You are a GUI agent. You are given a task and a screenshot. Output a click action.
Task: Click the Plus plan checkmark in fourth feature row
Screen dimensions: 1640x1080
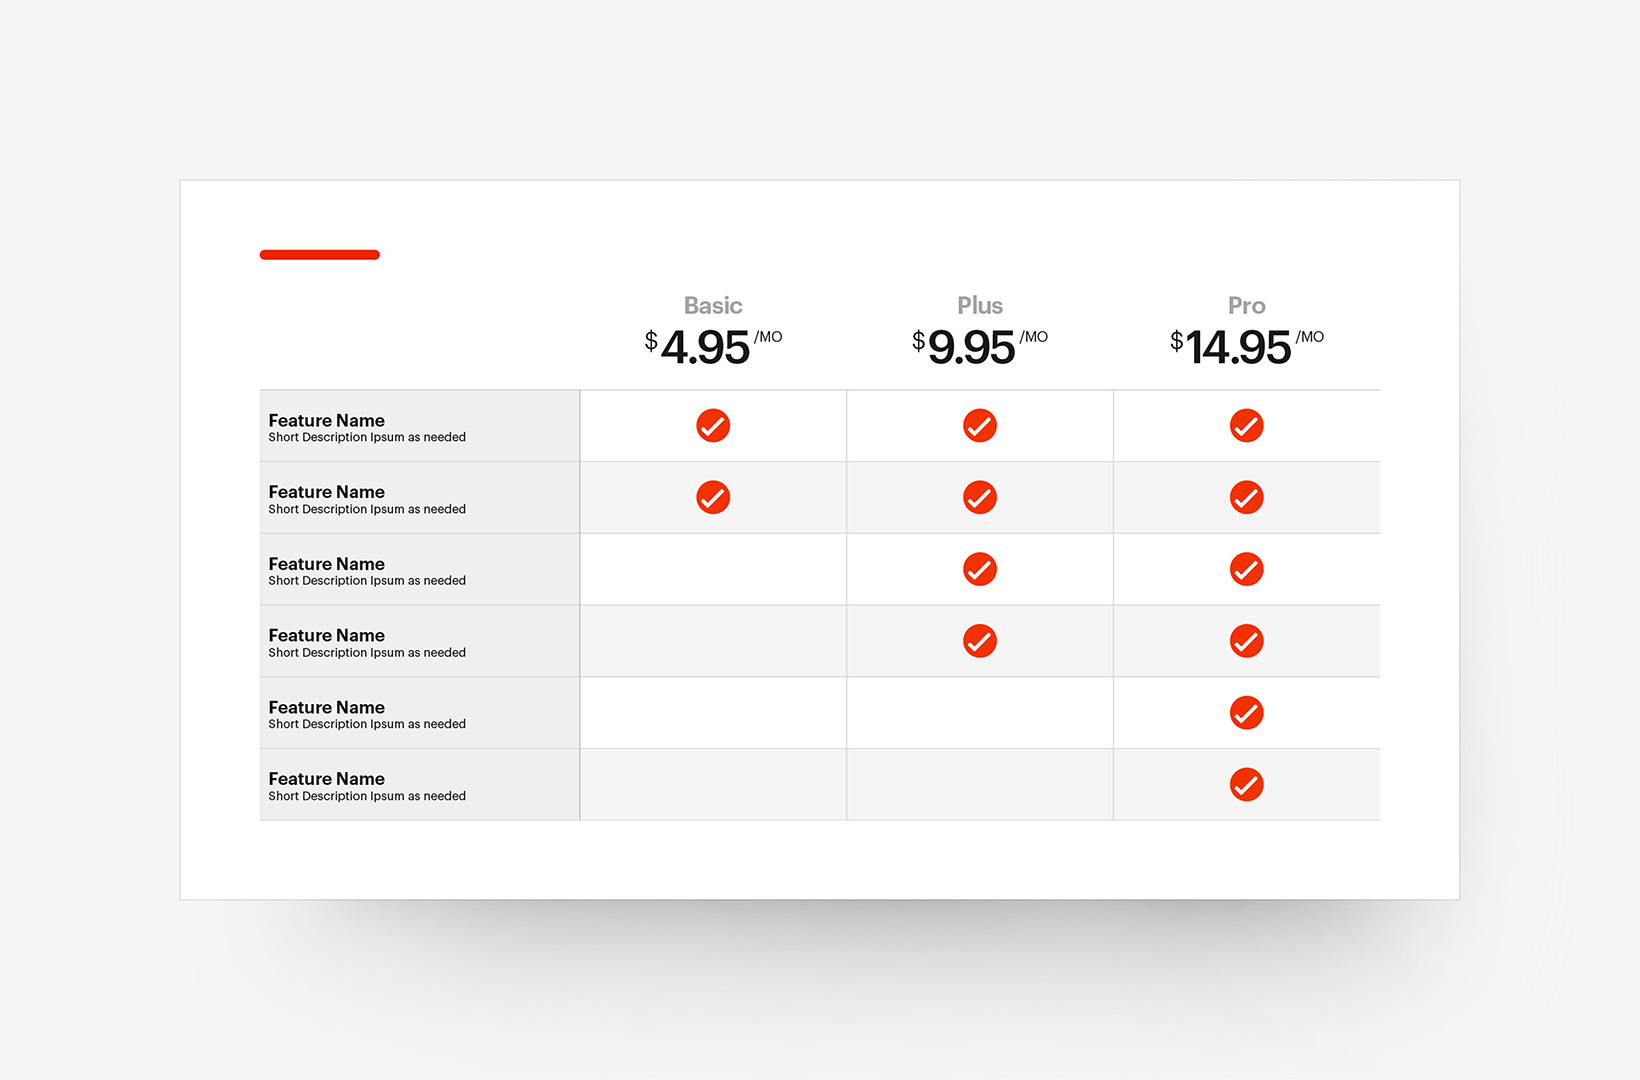pos(980,641)
